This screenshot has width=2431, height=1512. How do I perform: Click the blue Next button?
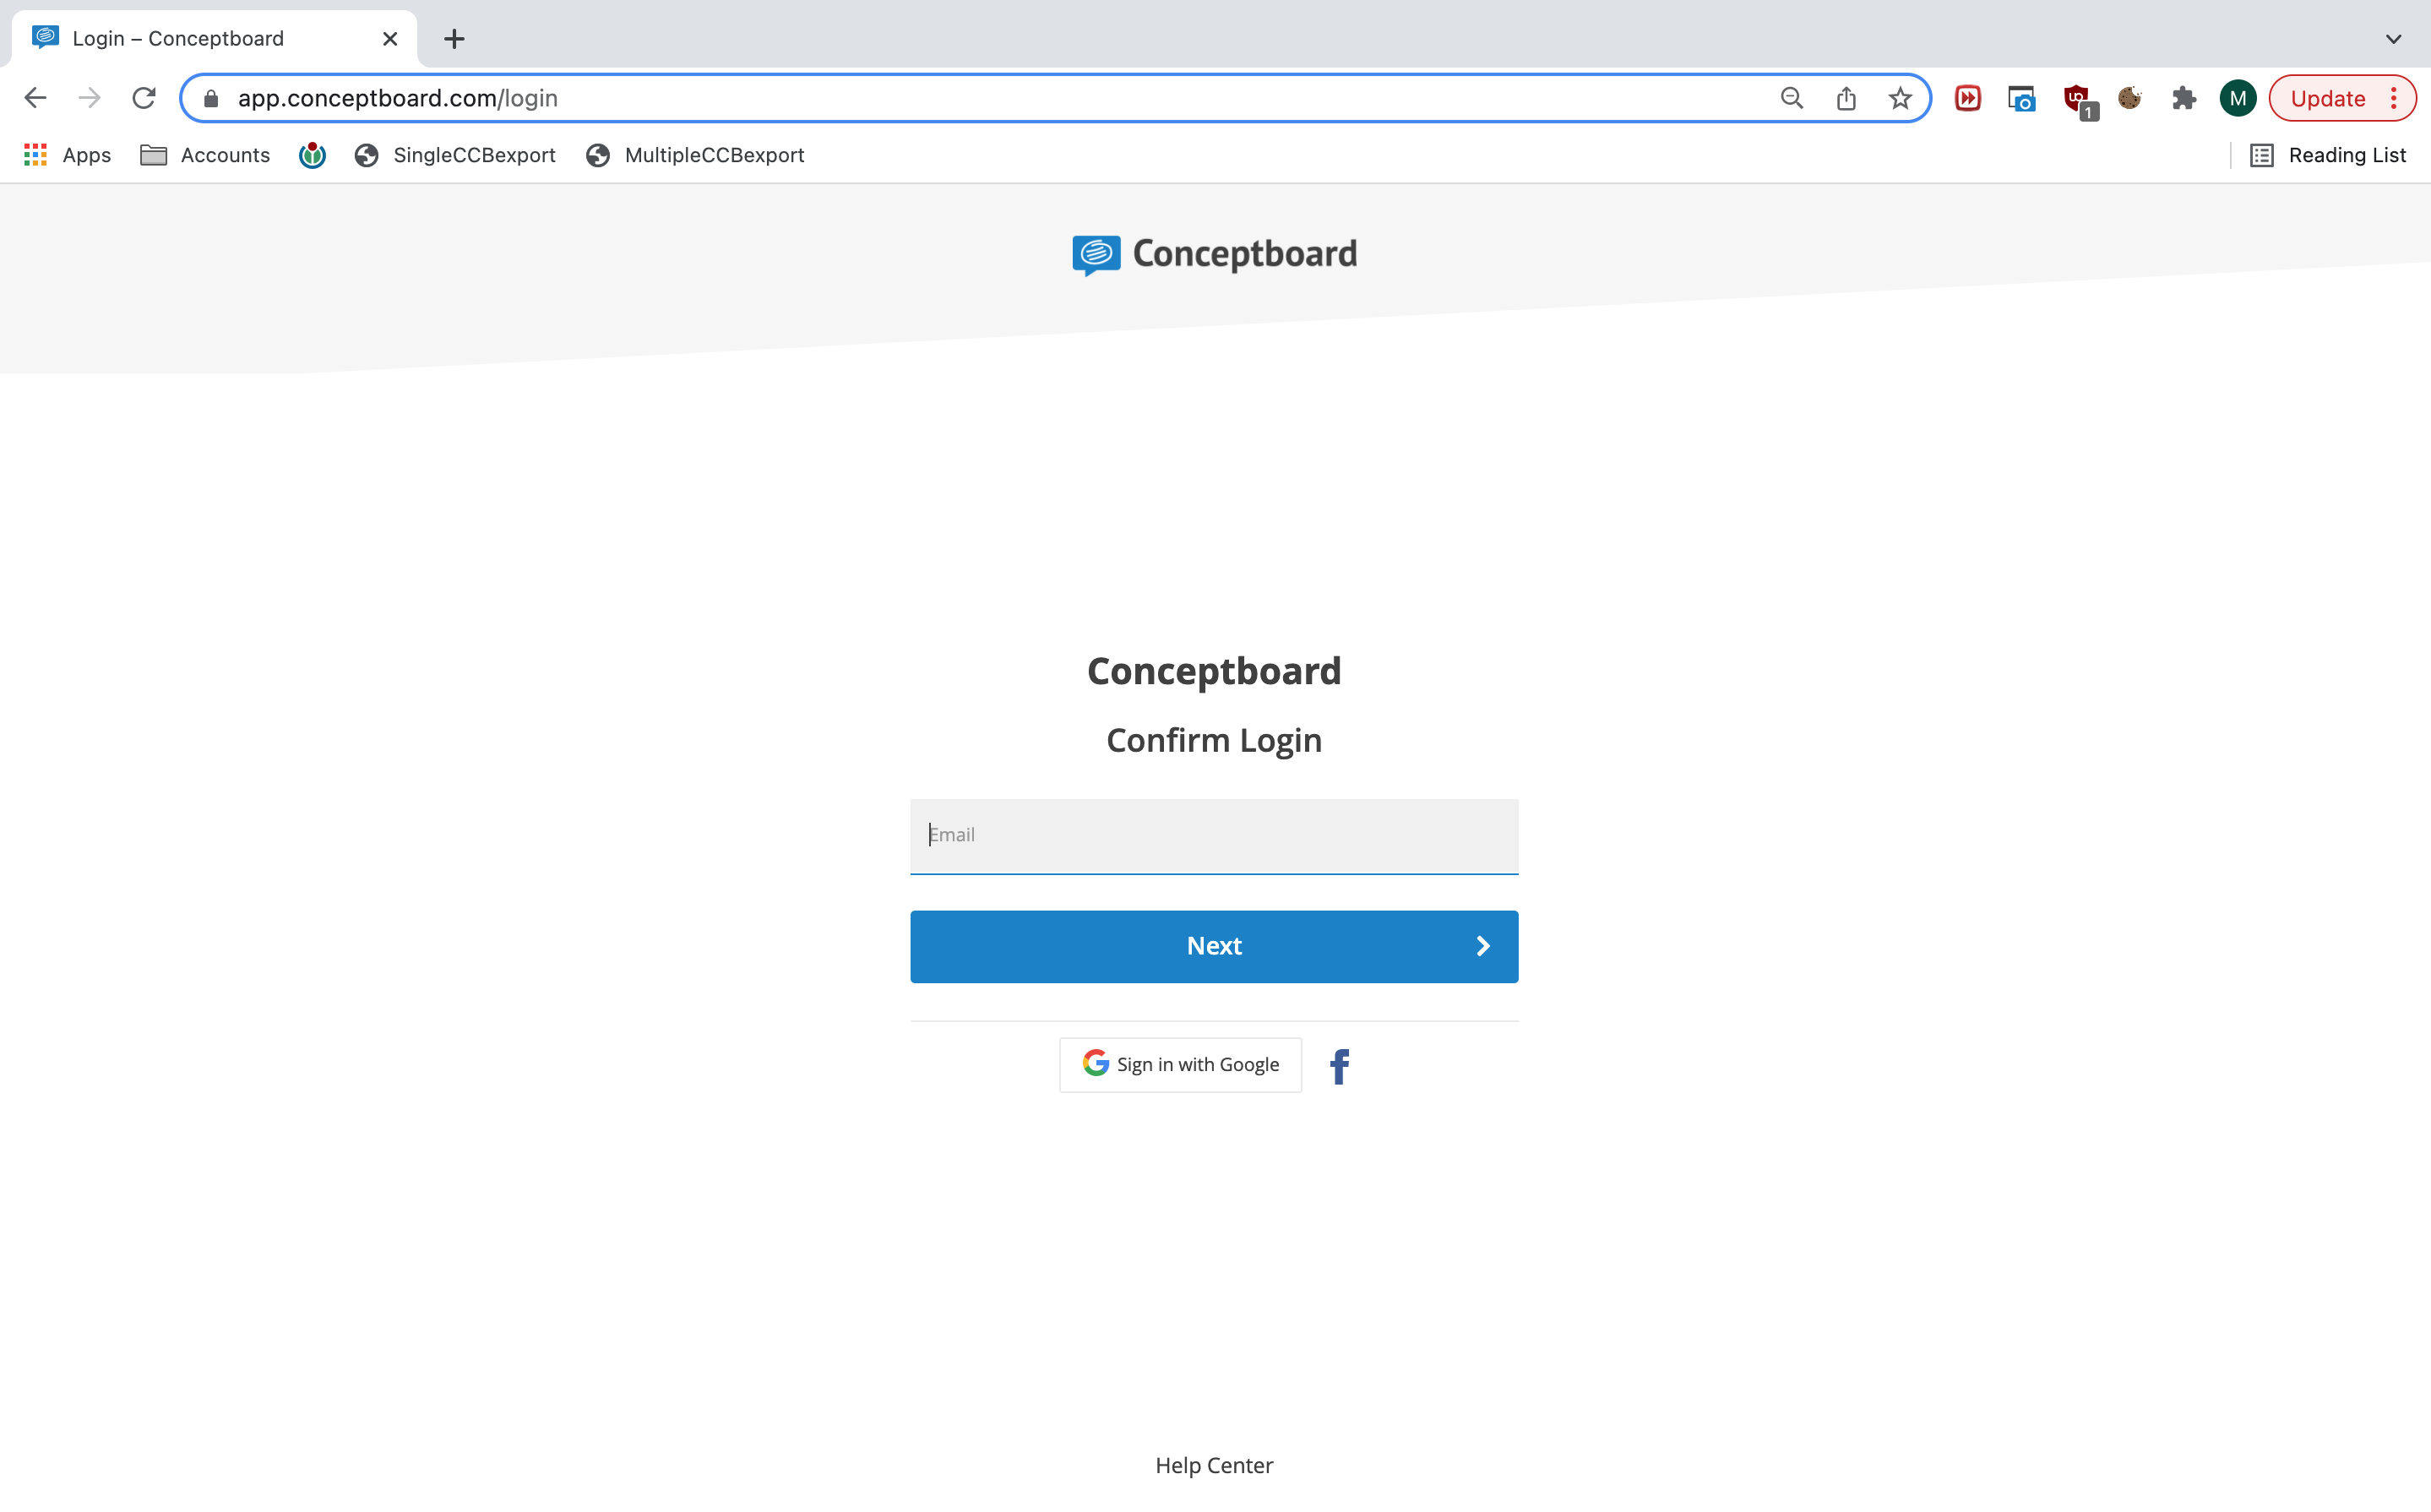pyautogui.click(x=1214, y=946)
